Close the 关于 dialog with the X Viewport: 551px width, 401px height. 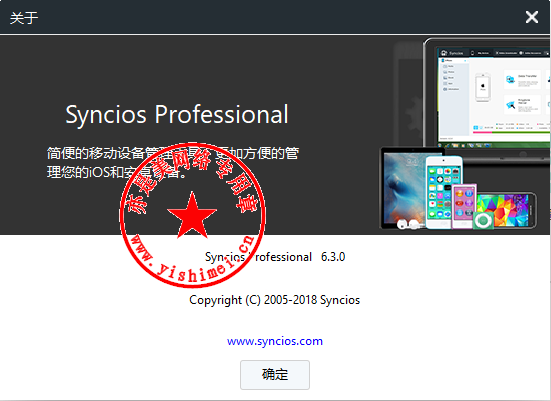[532, 17]
